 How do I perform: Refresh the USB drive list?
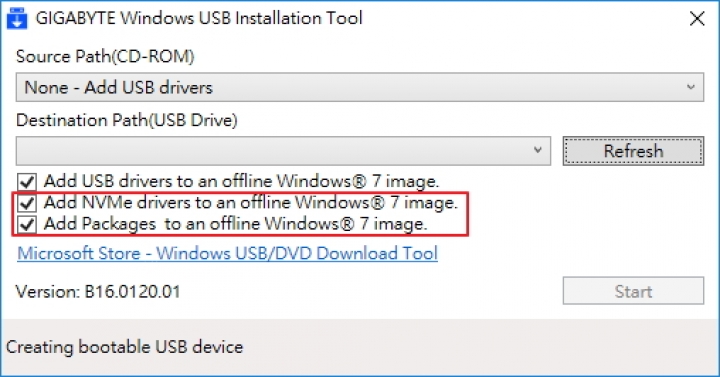coord(633,151)
